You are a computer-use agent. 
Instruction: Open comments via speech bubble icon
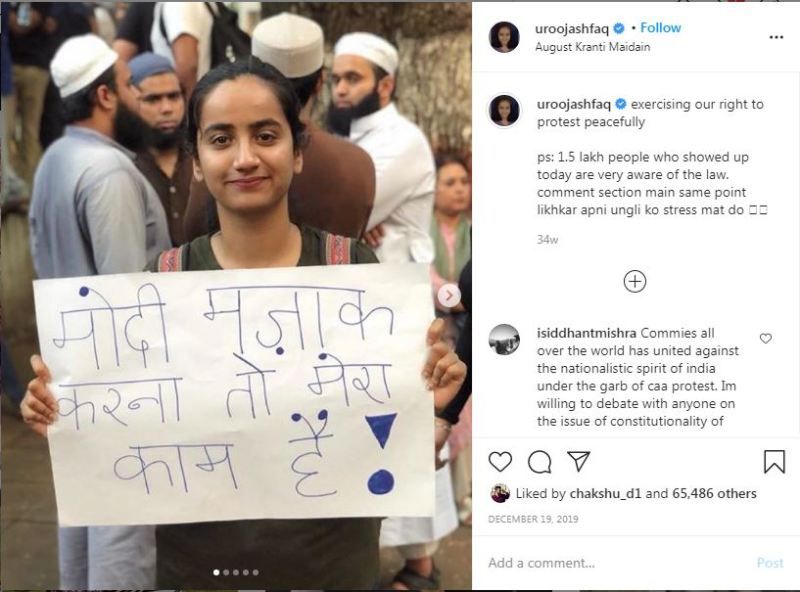539,462
